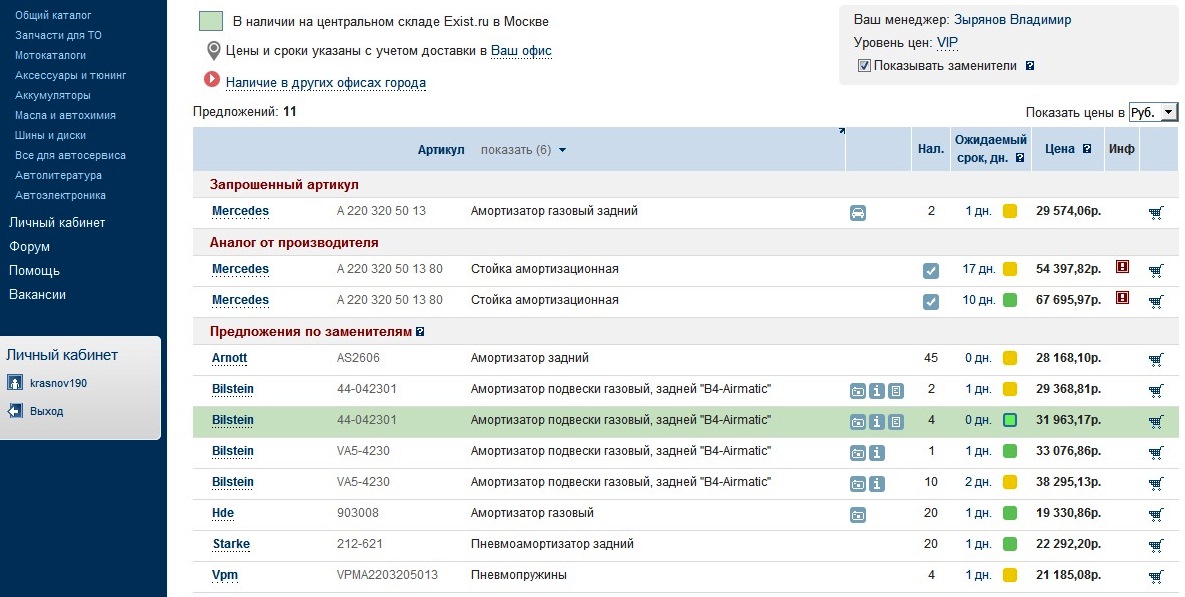The width and height of the screenshot is (1185, 597).
Task: Open photo icon for 29 368,81р. Bilstein row
Action: (858, 391)
